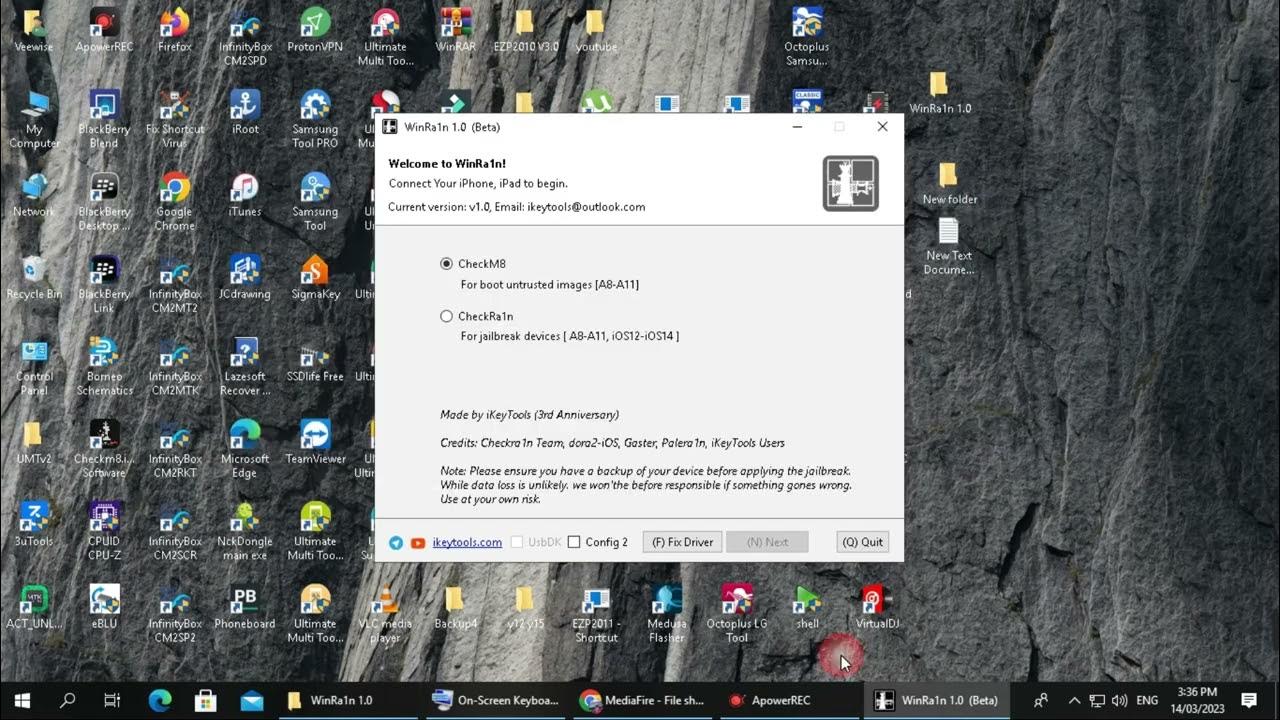Open the VLC media player desktop icon

385,613
